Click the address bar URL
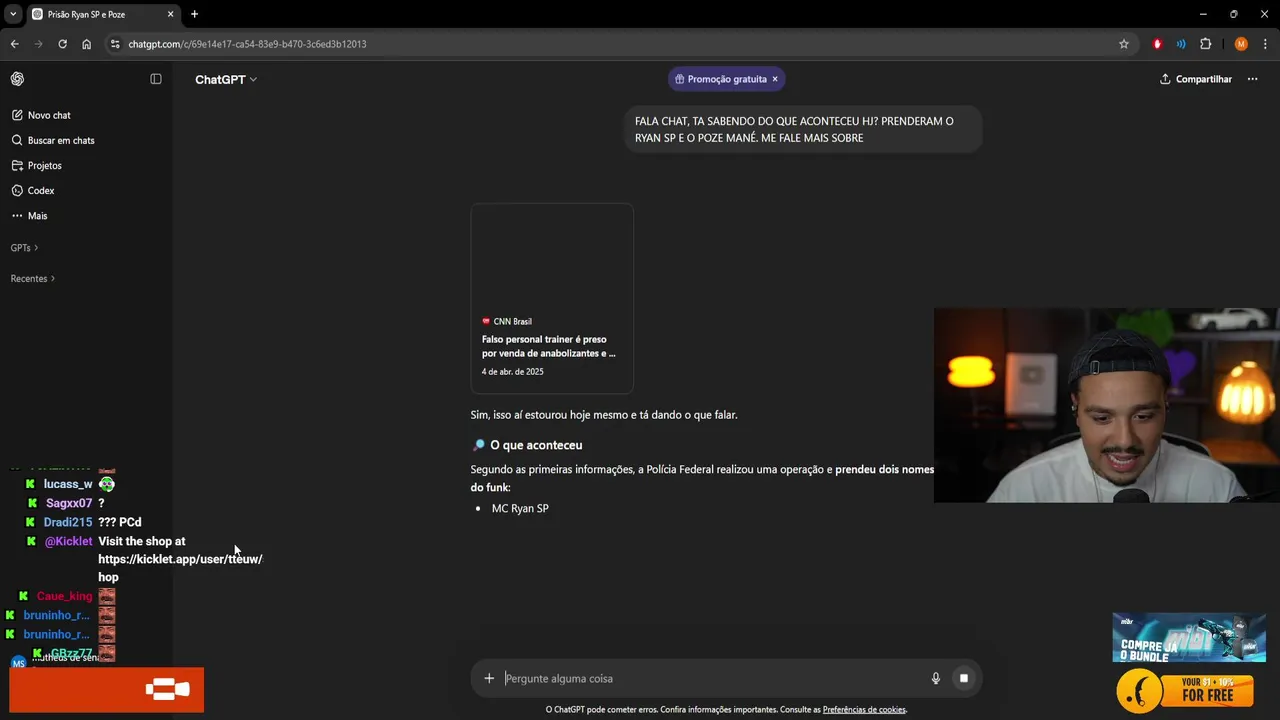The height and width of the screenshot is (720, 1280). (247, 44)
